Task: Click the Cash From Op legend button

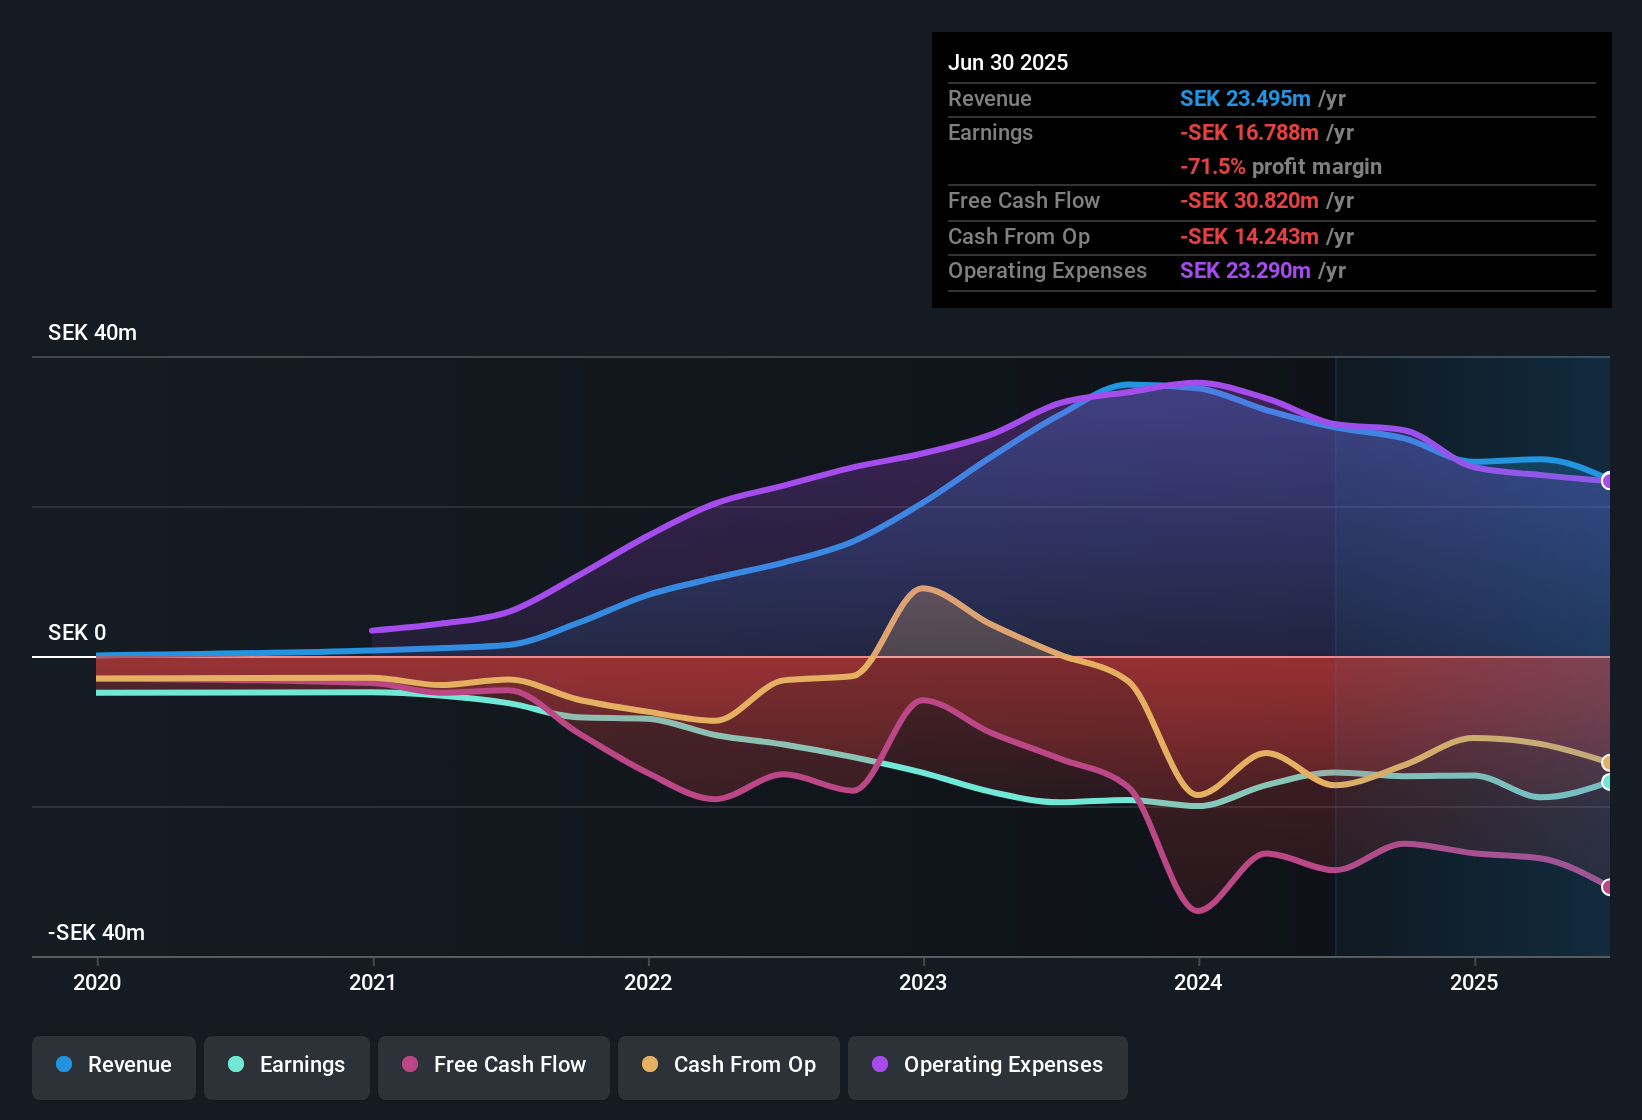Action: click(728, 1065)
